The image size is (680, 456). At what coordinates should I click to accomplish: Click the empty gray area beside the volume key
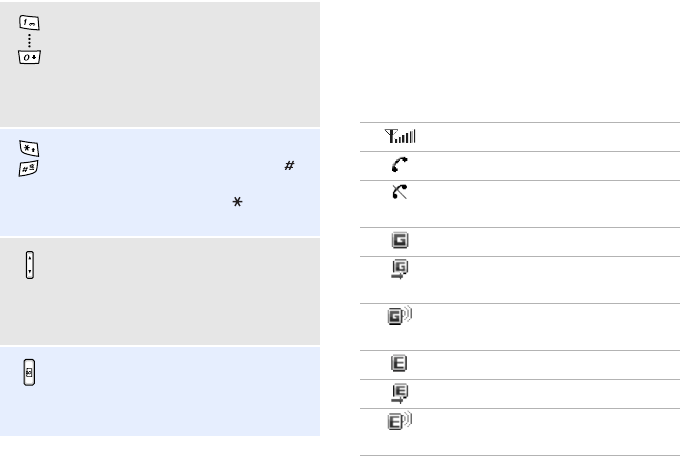click(180, 290)
